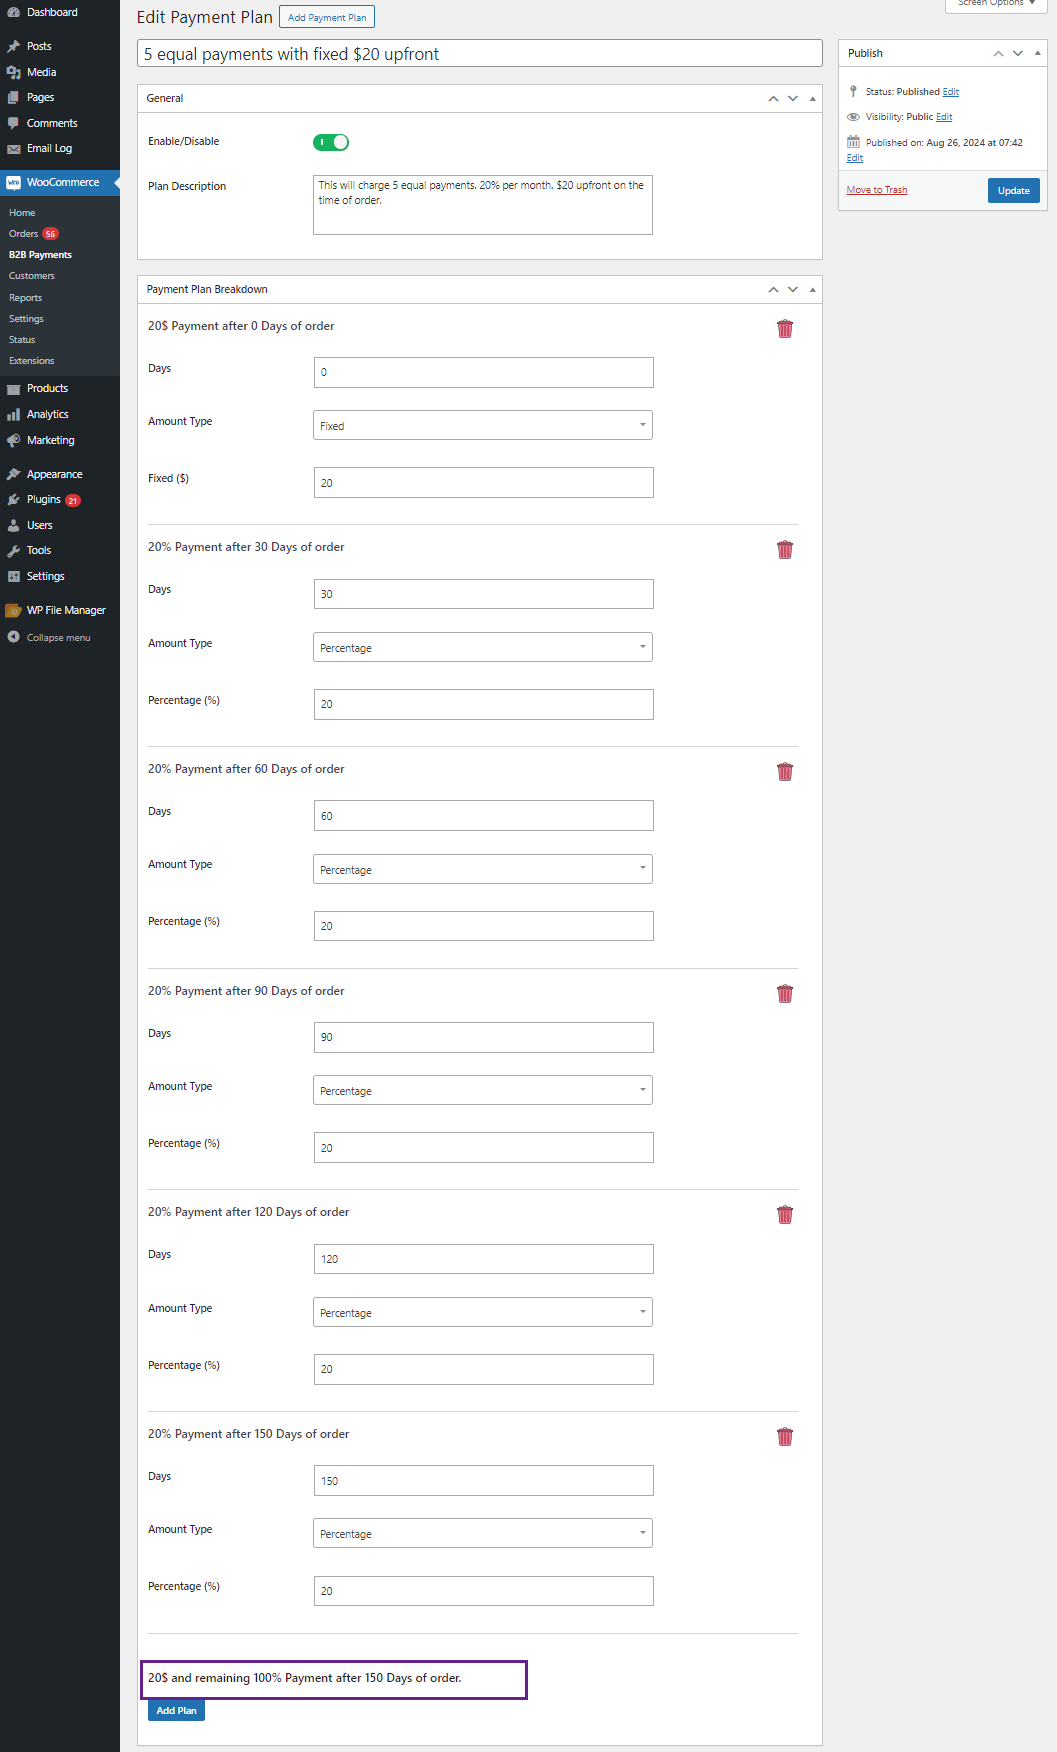Click the Move to Trash link
The height and width of the screenshot is (1752, 1057).
[x=877, y=190]
